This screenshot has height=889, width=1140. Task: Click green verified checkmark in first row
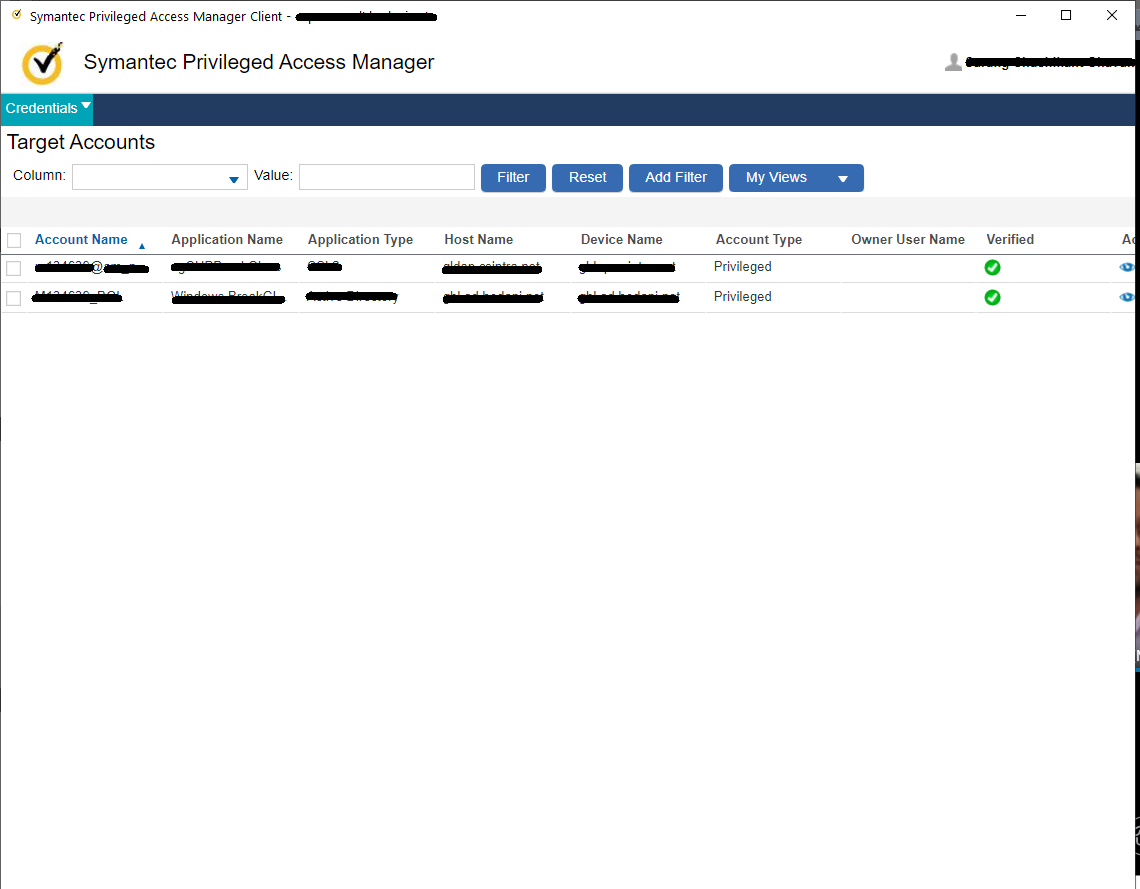(x=992, y=267)
